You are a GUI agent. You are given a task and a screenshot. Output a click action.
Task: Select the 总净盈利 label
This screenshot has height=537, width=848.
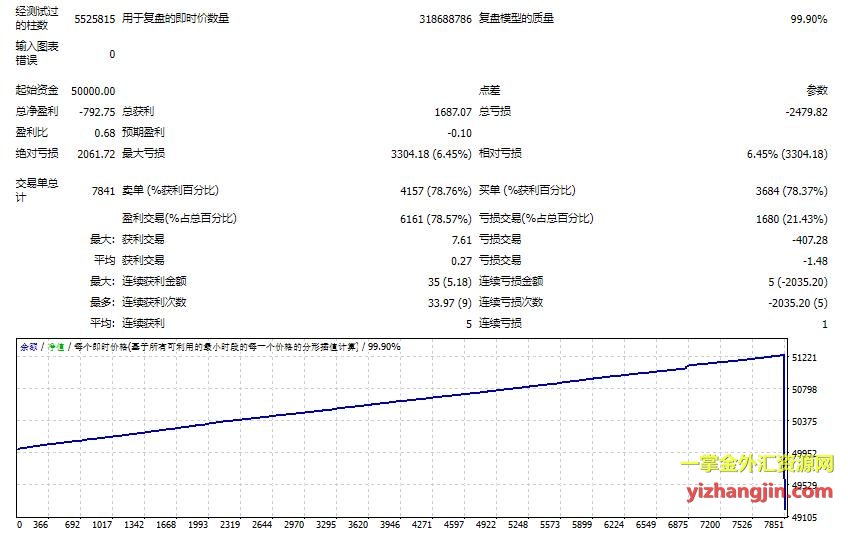[37, 111]
